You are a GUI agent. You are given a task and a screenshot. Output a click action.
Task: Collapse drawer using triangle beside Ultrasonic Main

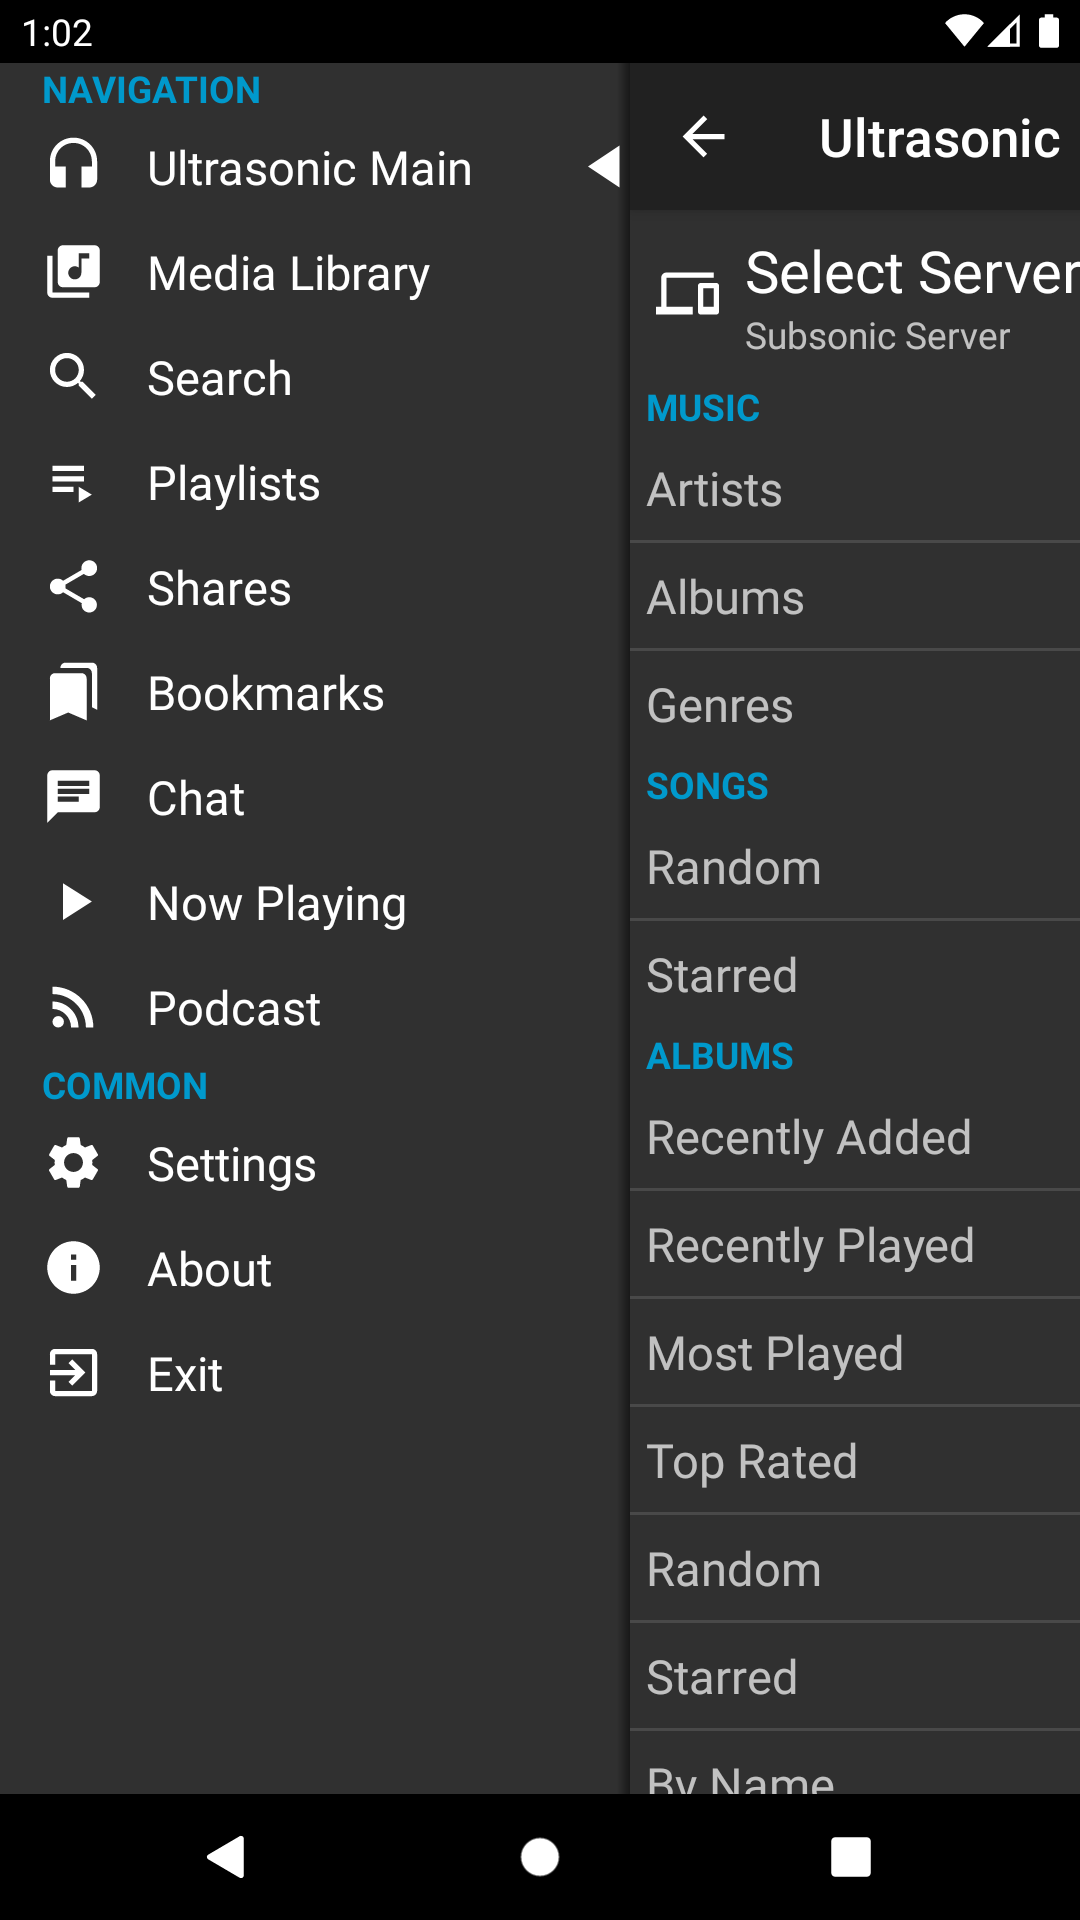604,167
